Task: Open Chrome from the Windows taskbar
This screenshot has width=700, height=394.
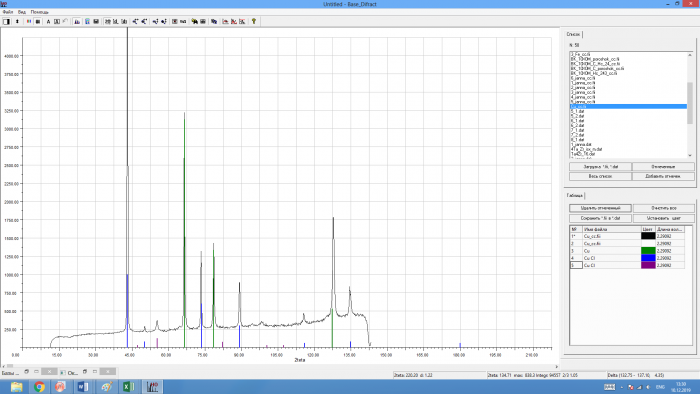Action: click(x=39, y=386)
